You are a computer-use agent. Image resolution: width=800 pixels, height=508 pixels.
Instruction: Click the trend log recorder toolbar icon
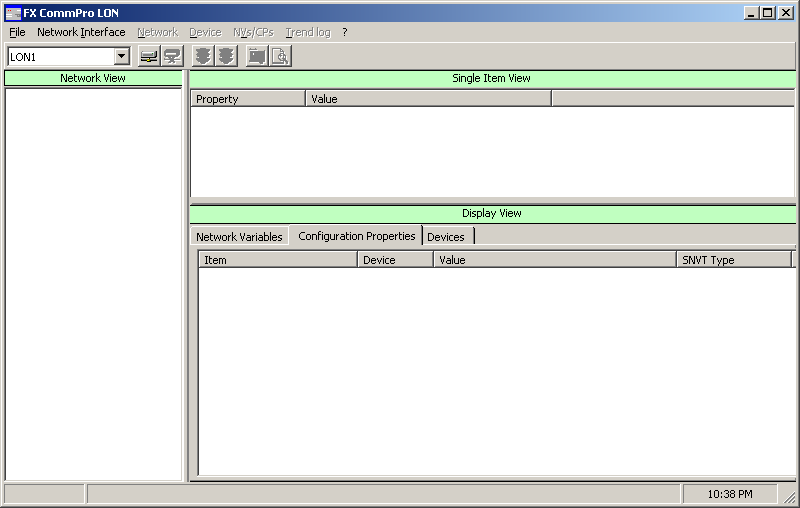257,56
